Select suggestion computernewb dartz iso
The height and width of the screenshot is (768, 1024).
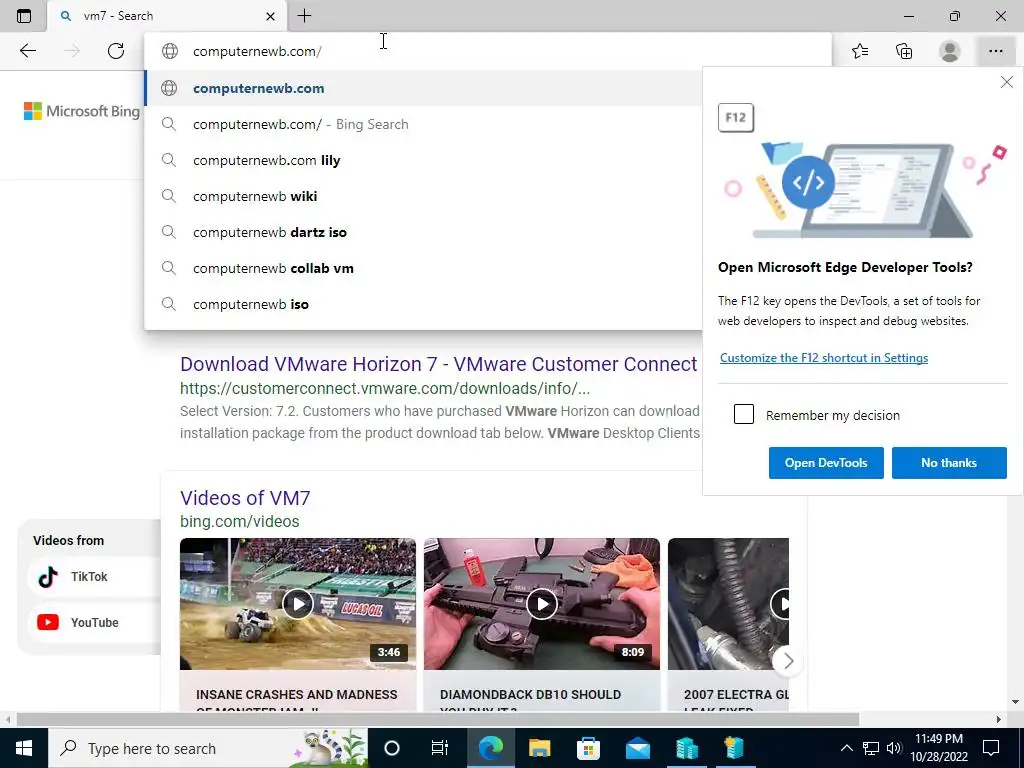[x=423, y=232]
